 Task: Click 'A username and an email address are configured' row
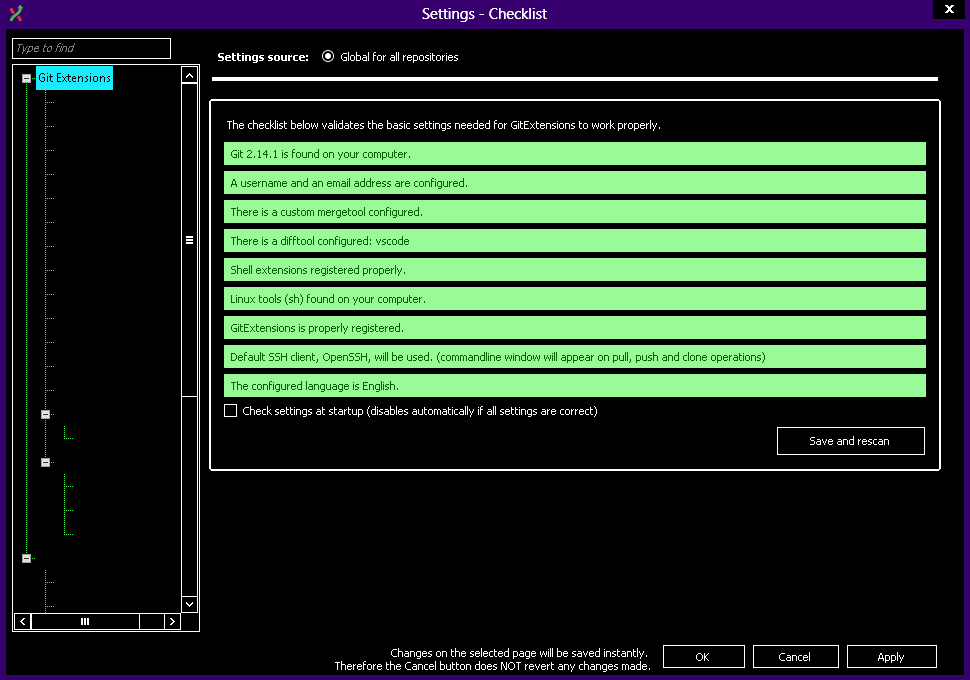click(575, 183)
